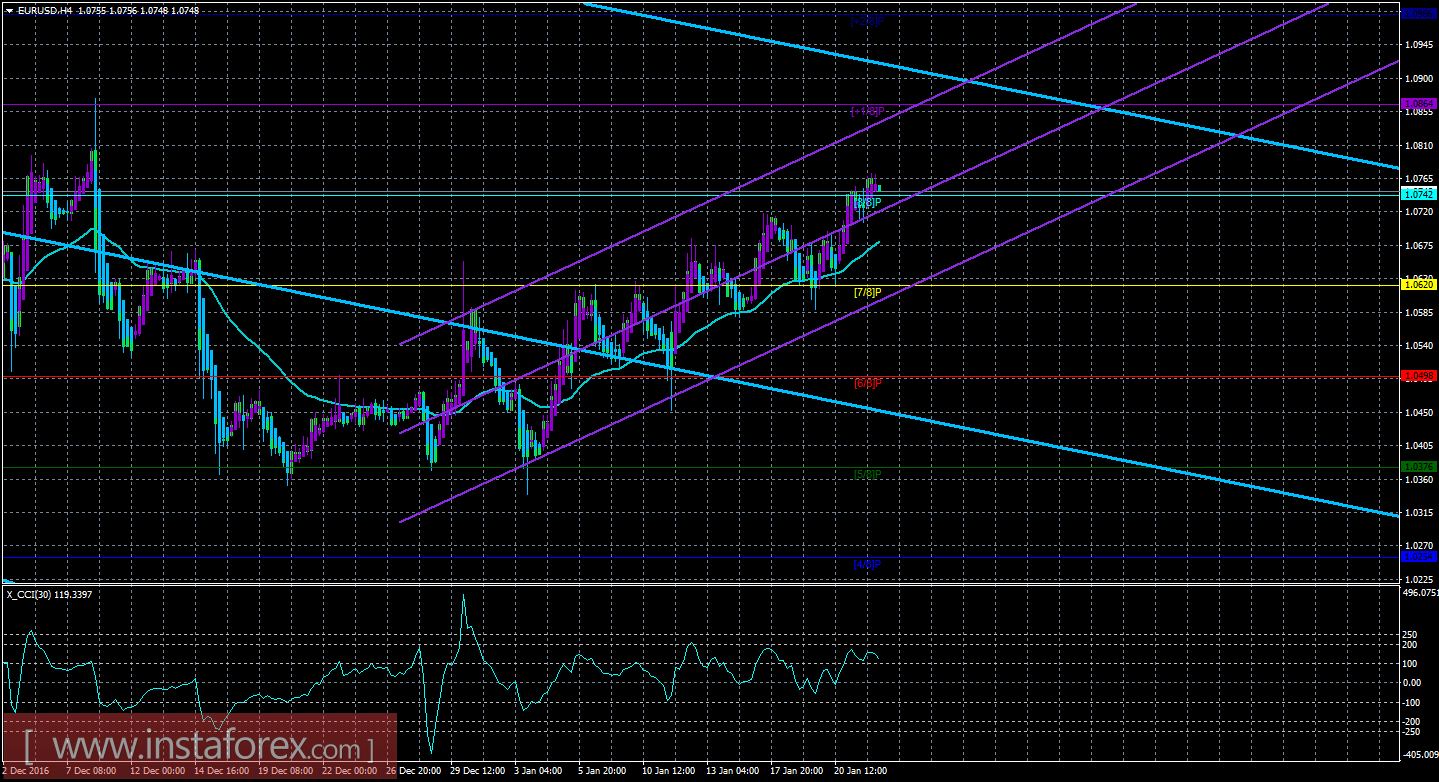Click the purple [+1/8]P level label

pyautogui.click(x=866, y=111)
